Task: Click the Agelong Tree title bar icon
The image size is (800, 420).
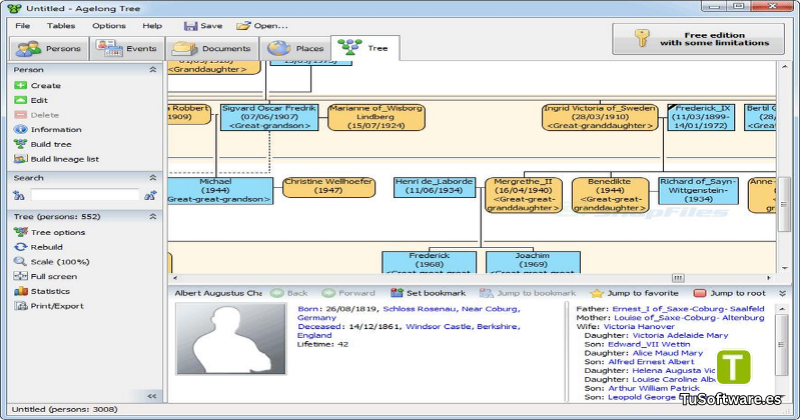Action: pyautogui.click(x=15, y=9)
